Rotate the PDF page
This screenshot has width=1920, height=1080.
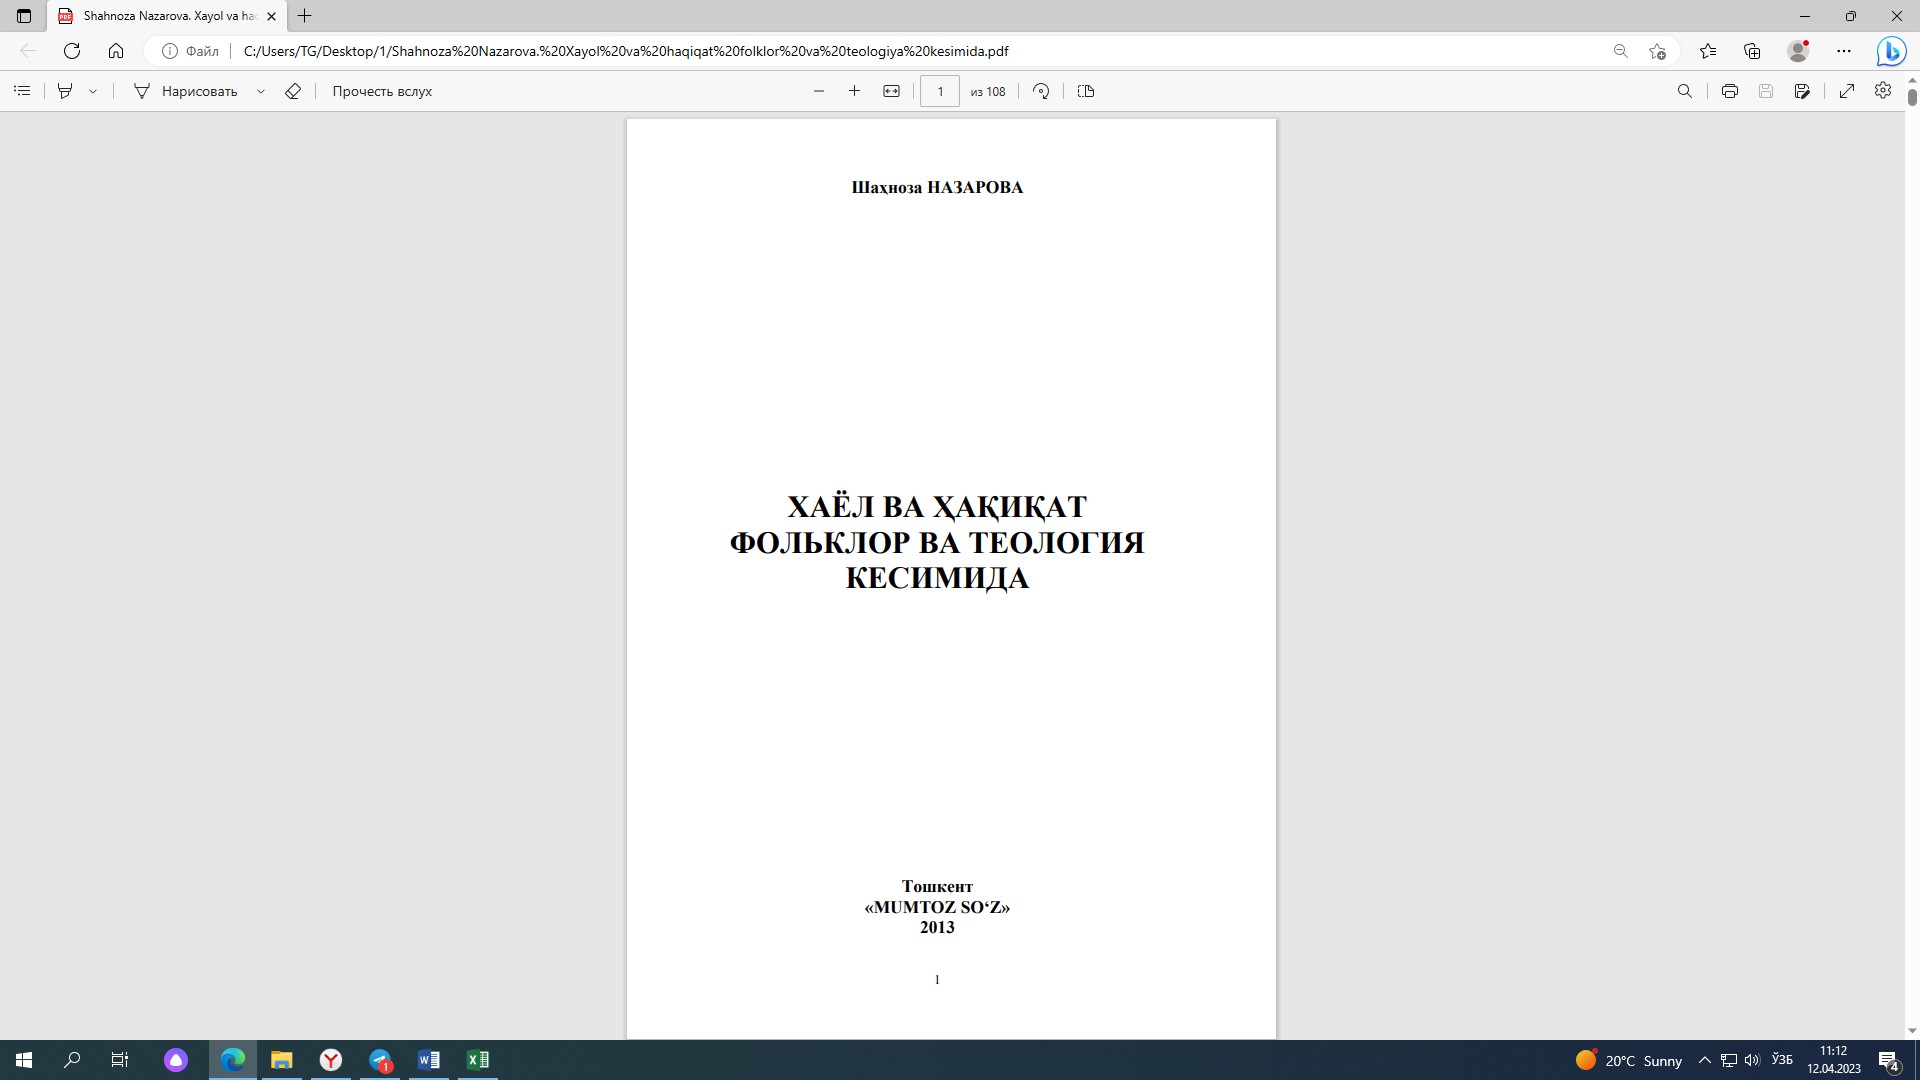click(x=1041, y=91)
